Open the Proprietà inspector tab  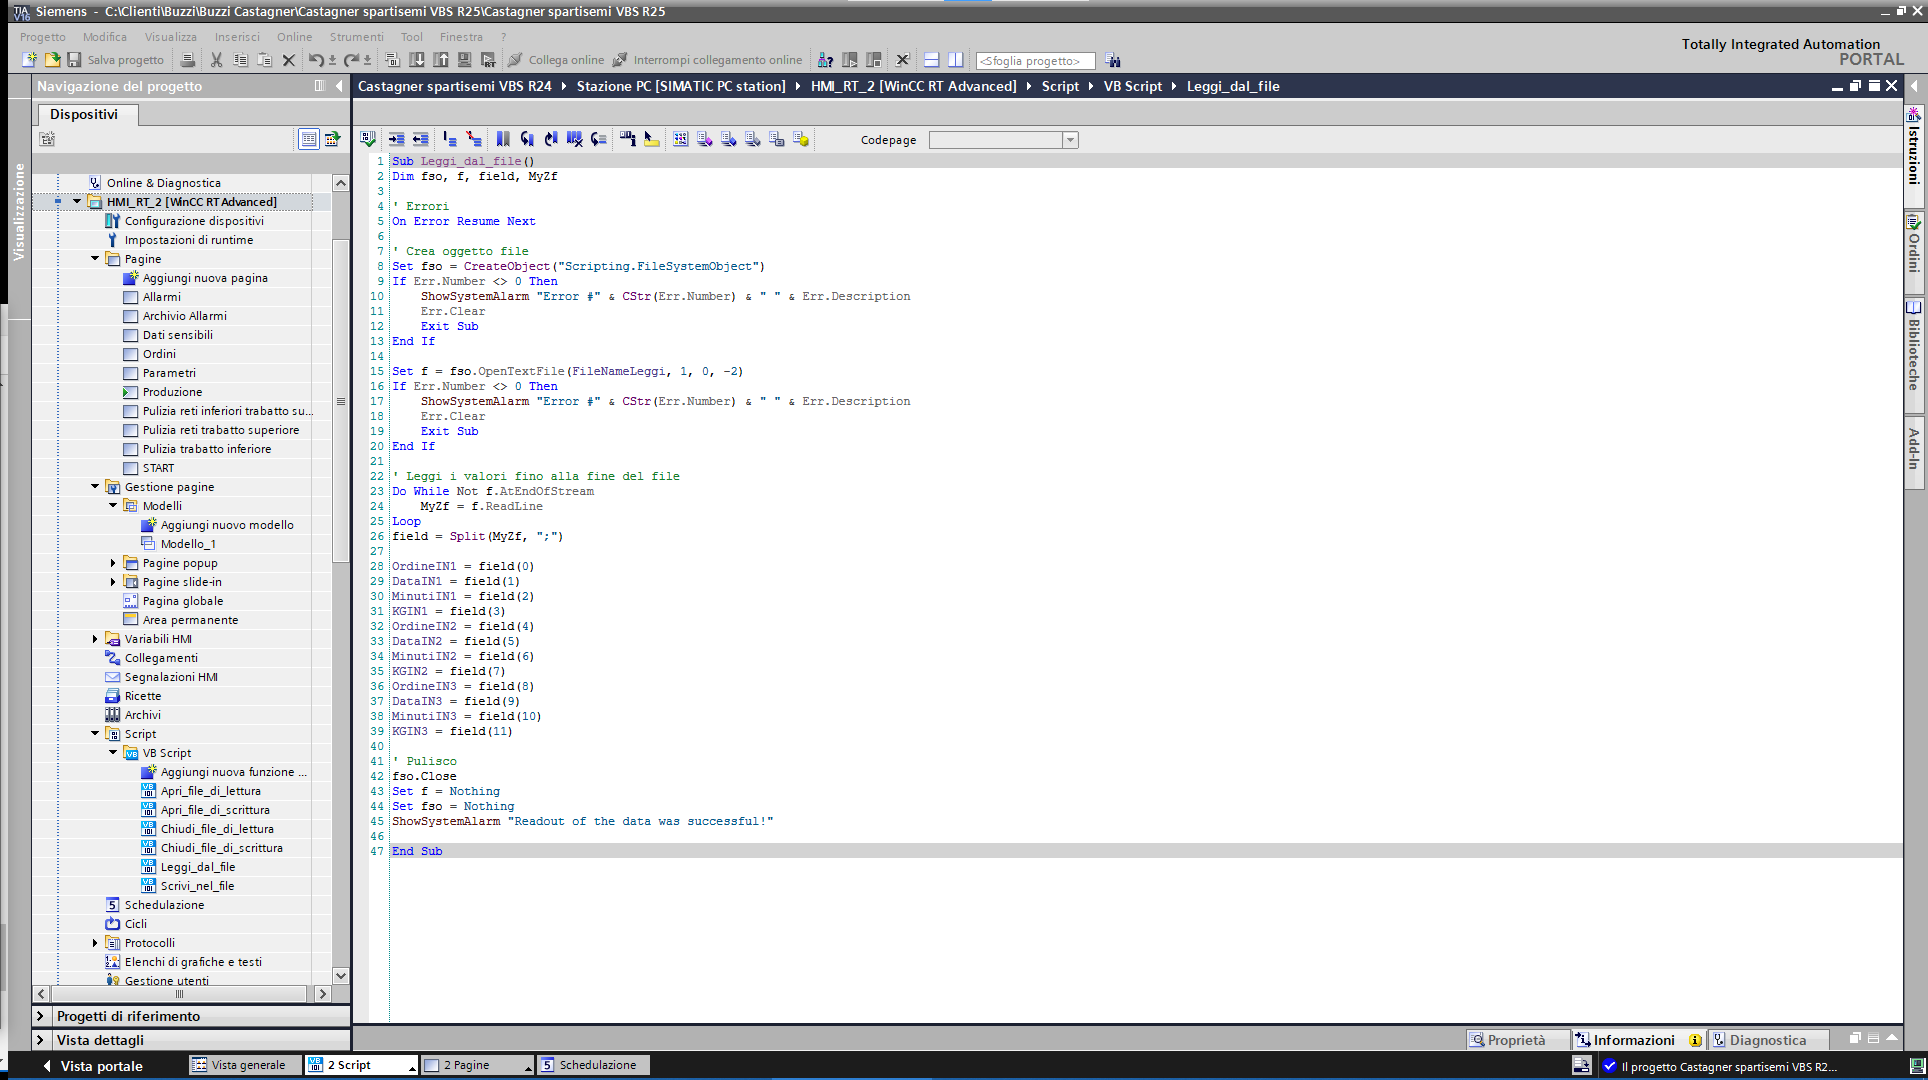coord(1508,1040)
